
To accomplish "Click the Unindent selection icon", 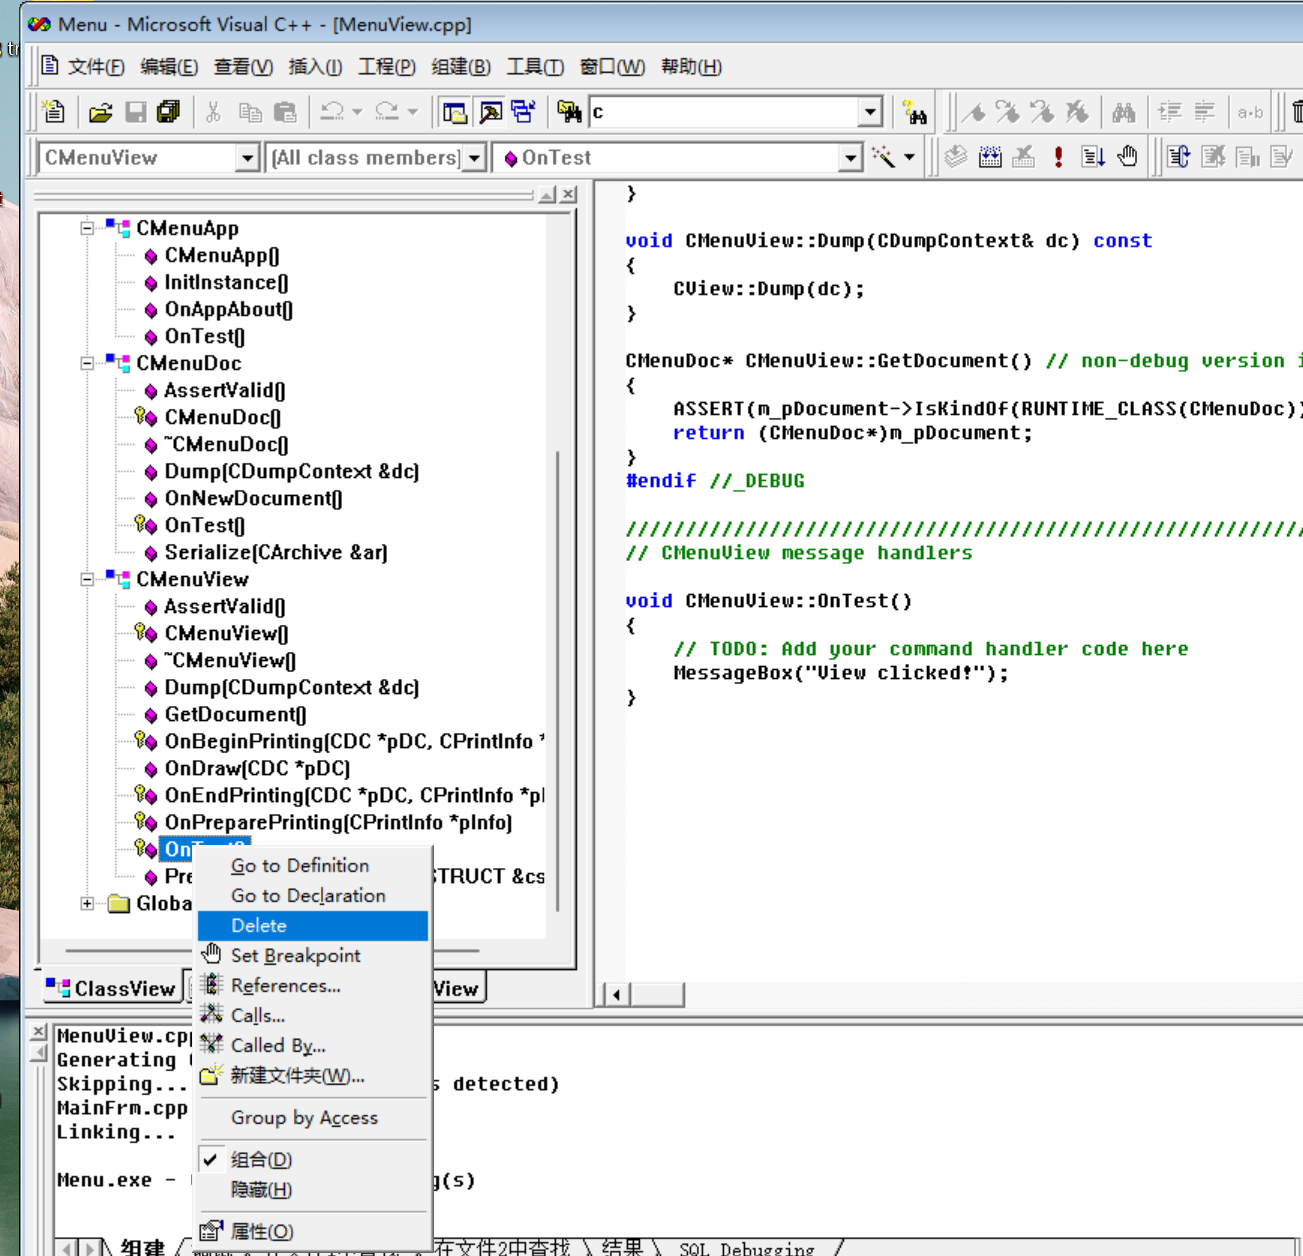I will (1205, 112).
